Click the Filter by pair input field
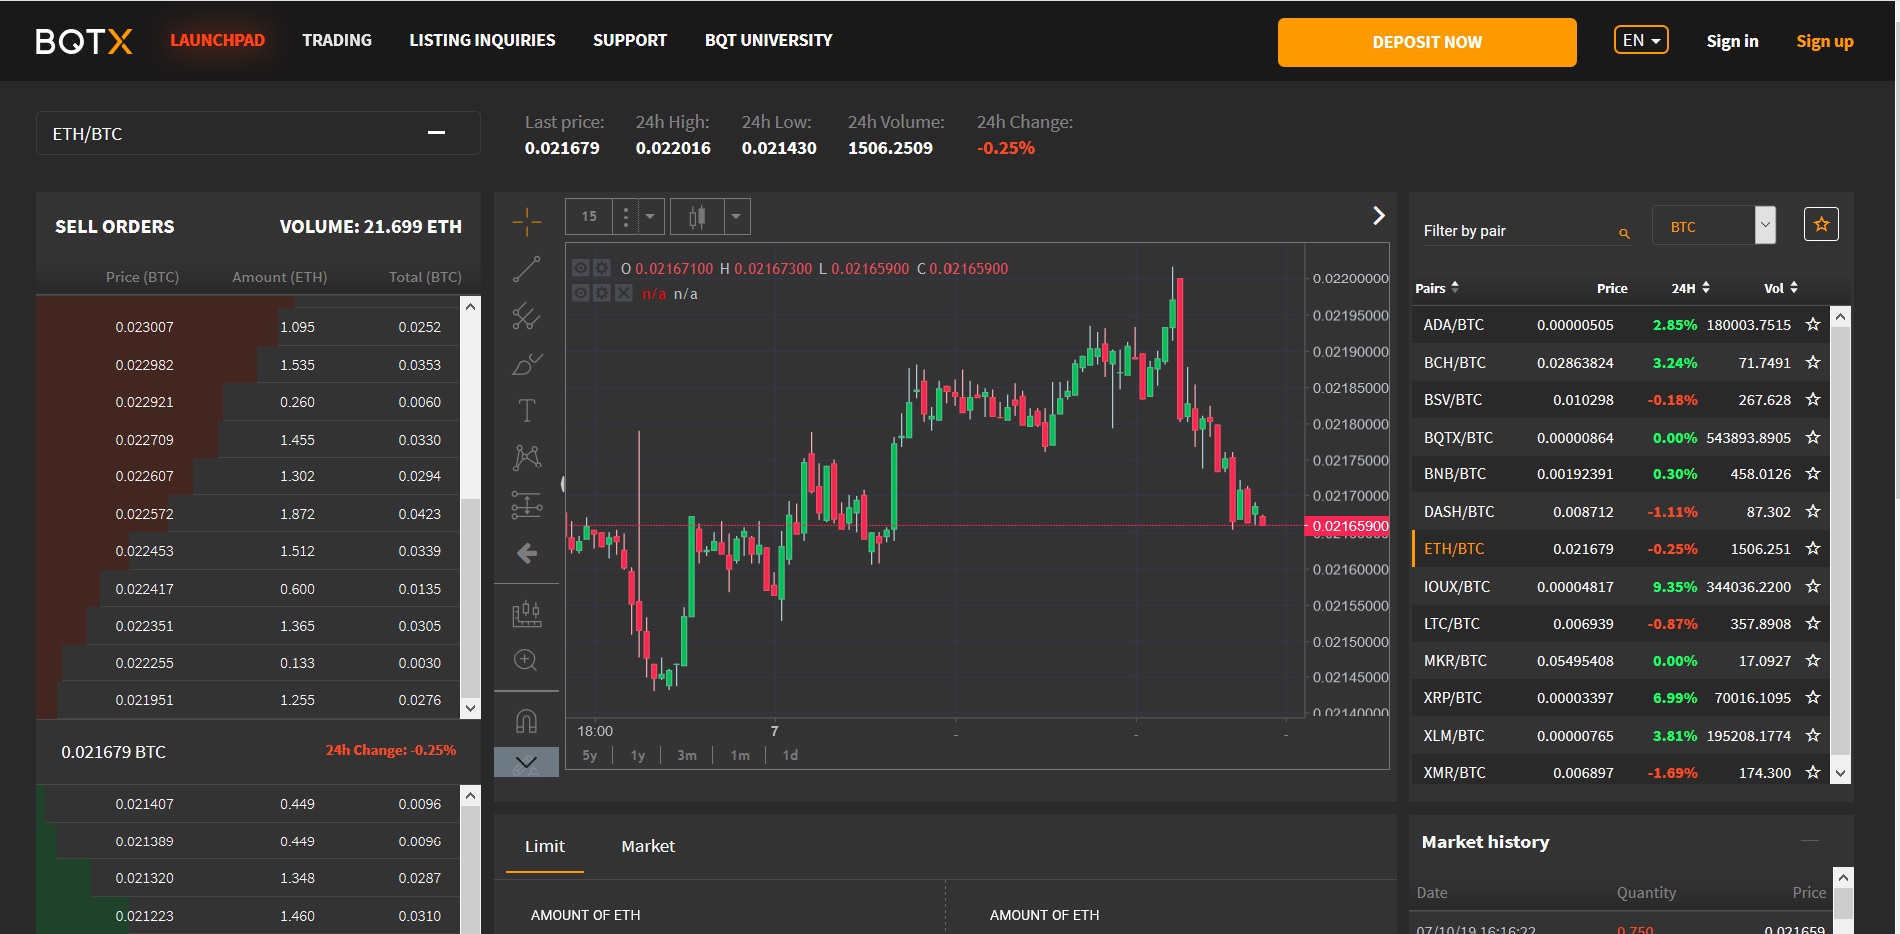The height and width of the screenshot is (934, 1900). [x=1527, y=231]
